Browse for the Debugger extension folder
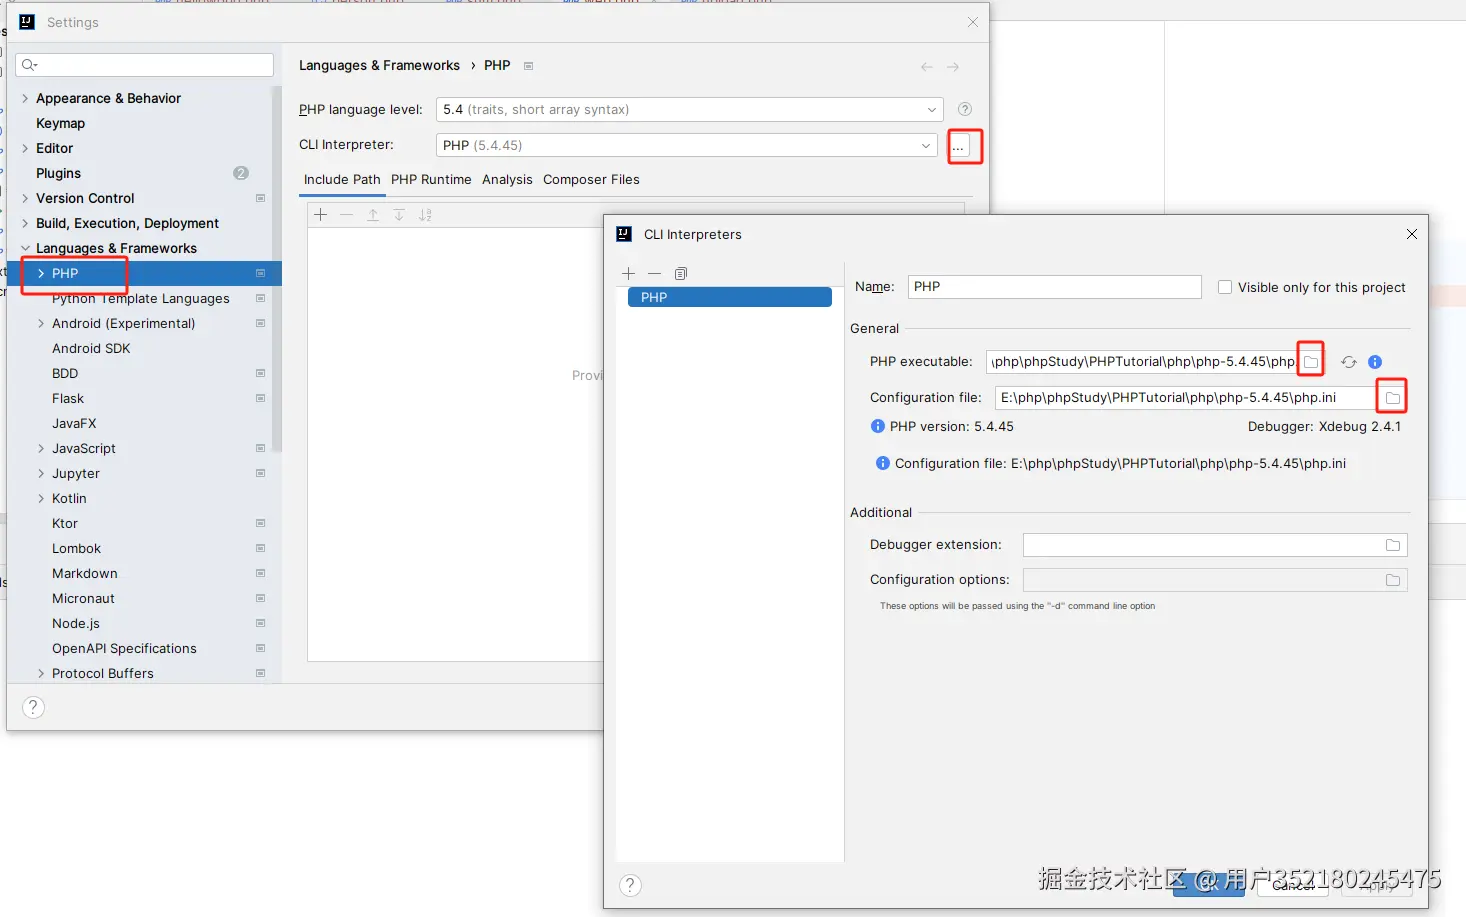This screenshot has width=1466, height=917. click(1392, 545)
